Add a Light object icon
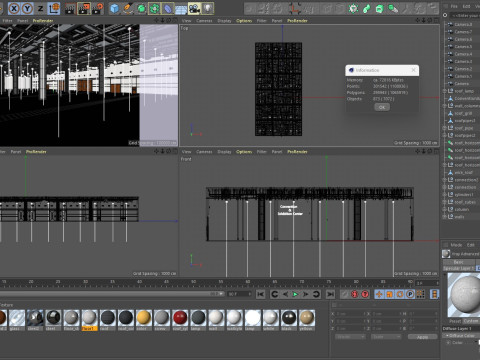This screenshot has width=480, height=360. click(208, 8)
